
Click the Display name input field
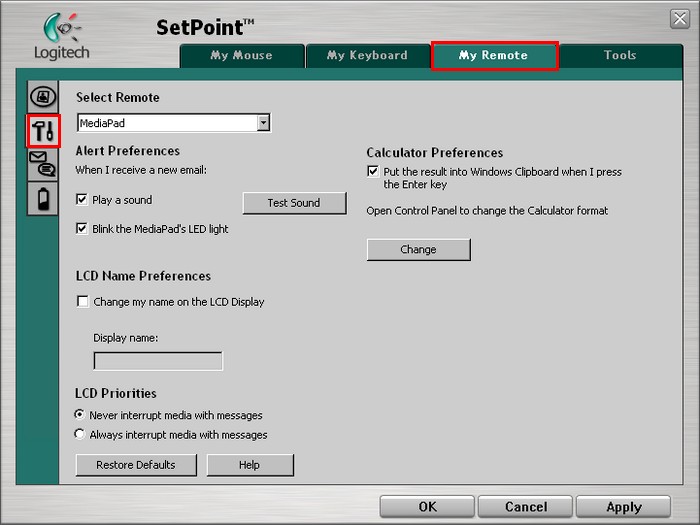pyautogui.click(x=158, y=361)
